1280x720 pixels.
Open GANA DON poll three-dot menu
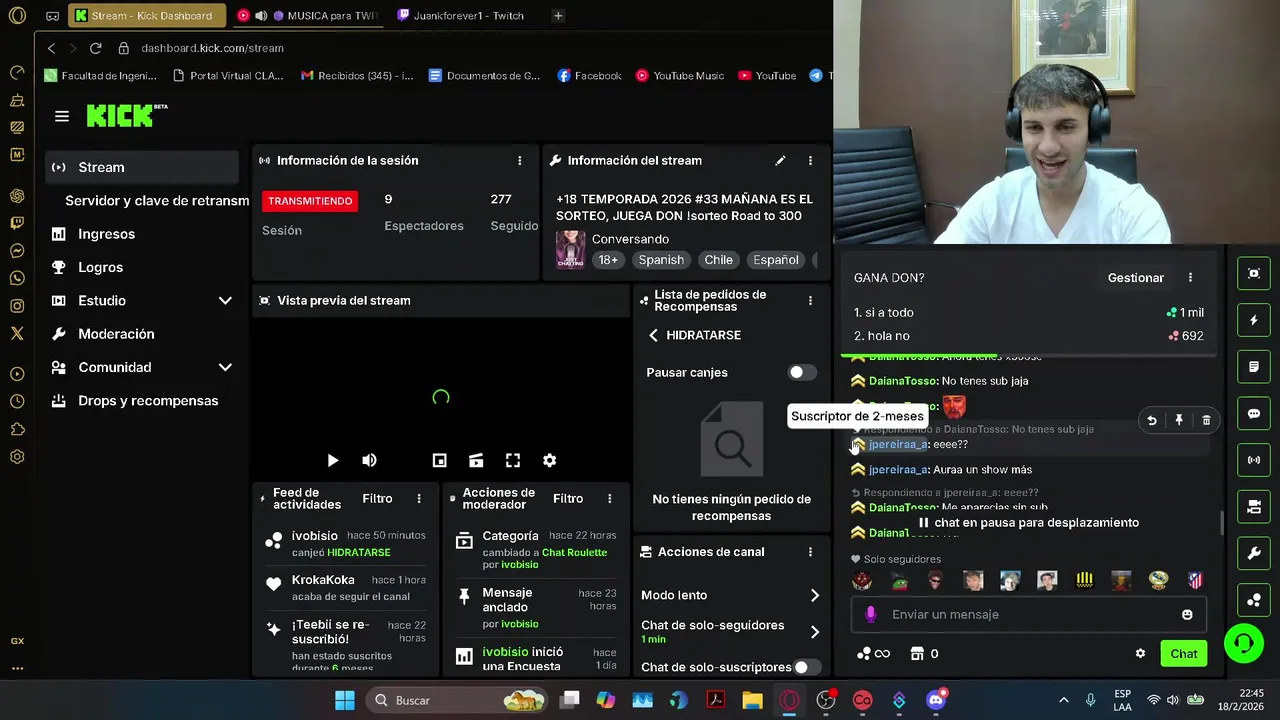coord(1190,277)
